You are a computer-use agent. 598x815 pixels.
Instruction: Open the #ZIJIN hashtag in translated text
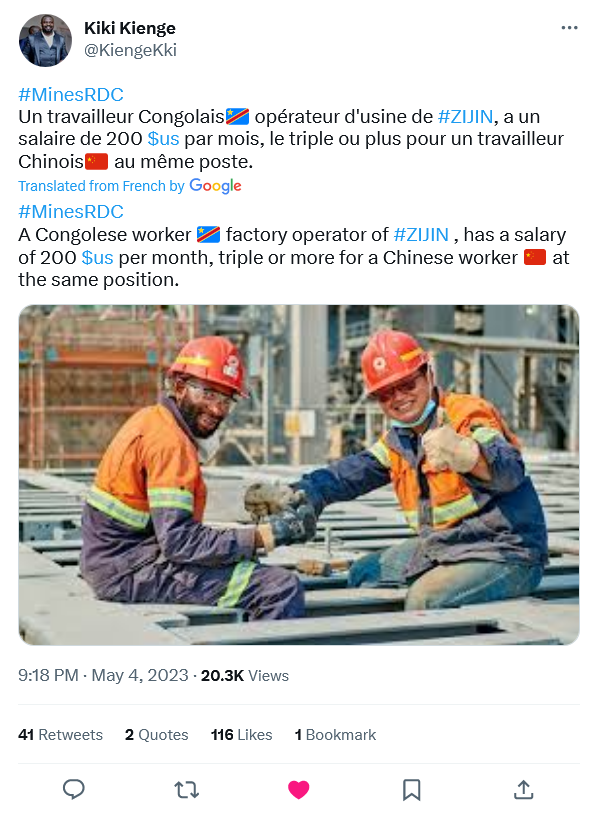click(421, 234)
